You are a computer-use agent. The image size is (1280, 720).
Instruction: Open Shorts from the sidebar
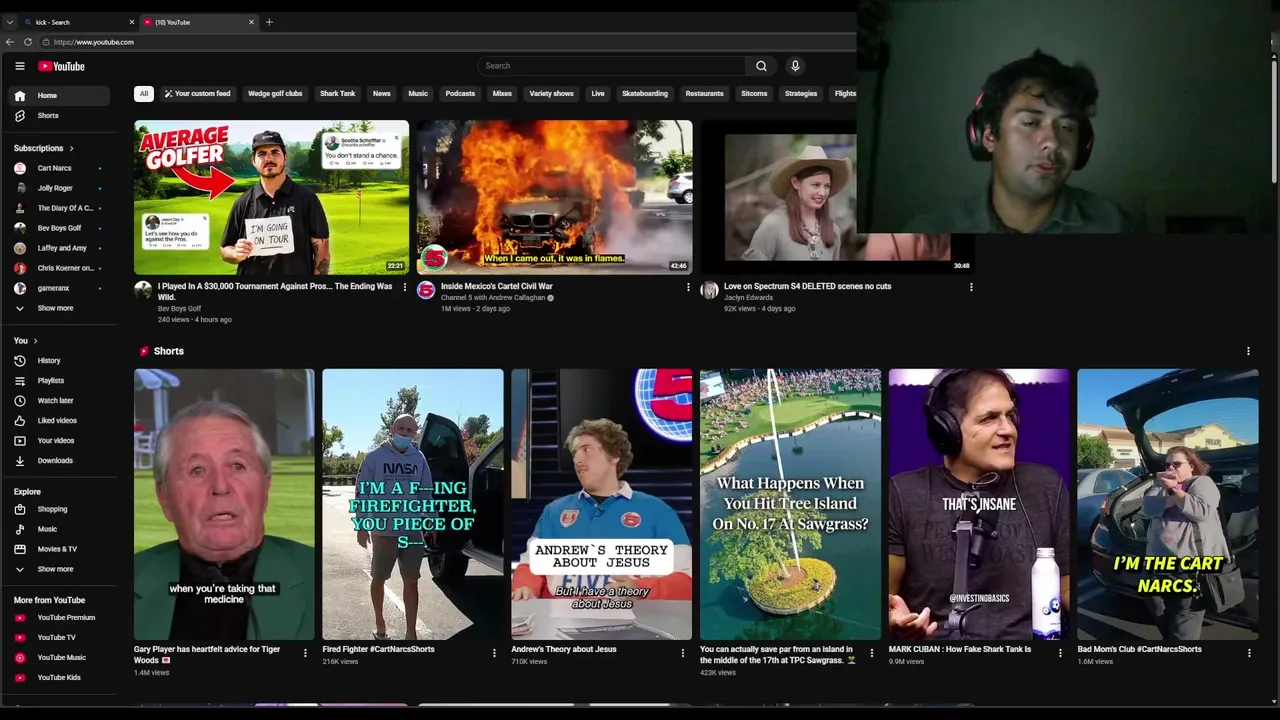tap(59, 115)
